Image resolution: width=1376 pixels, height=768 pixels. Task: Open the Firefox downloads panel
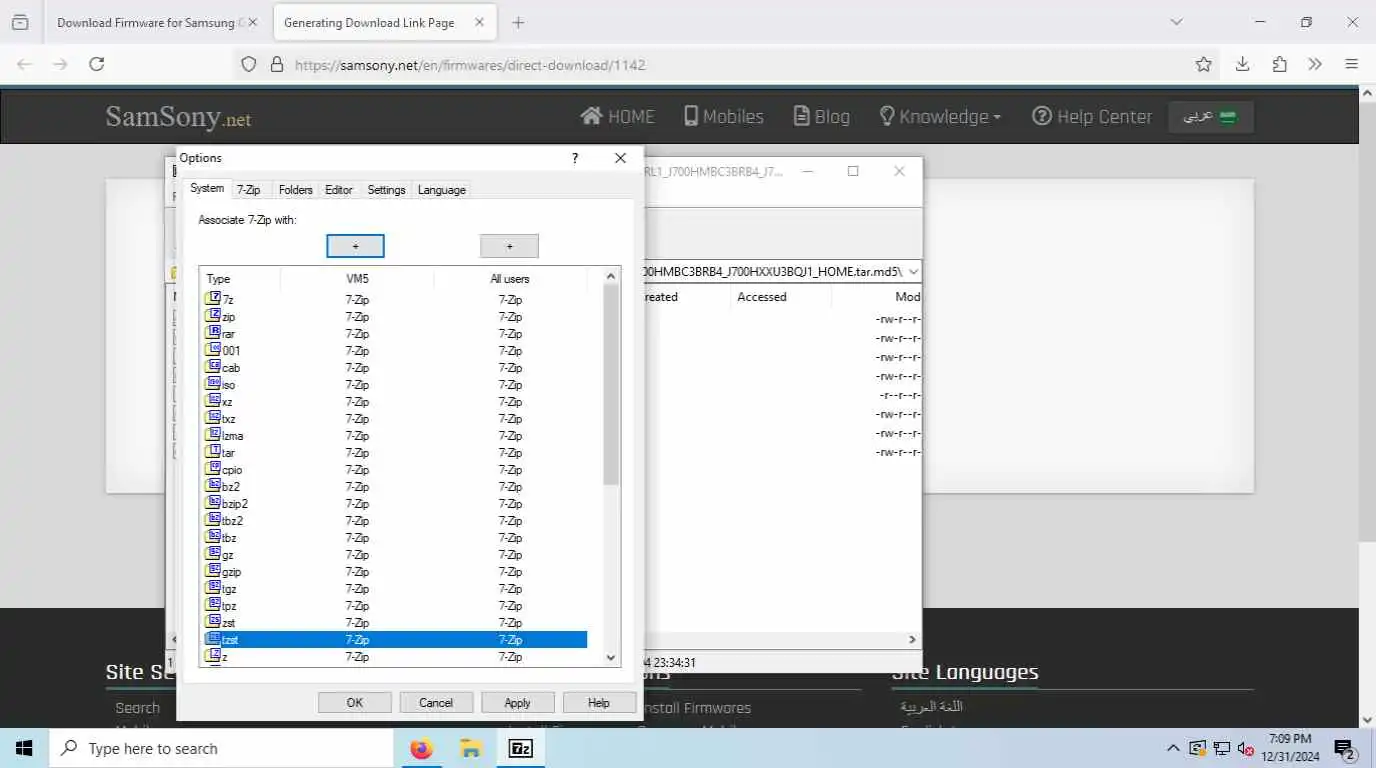pos(1242,64)
